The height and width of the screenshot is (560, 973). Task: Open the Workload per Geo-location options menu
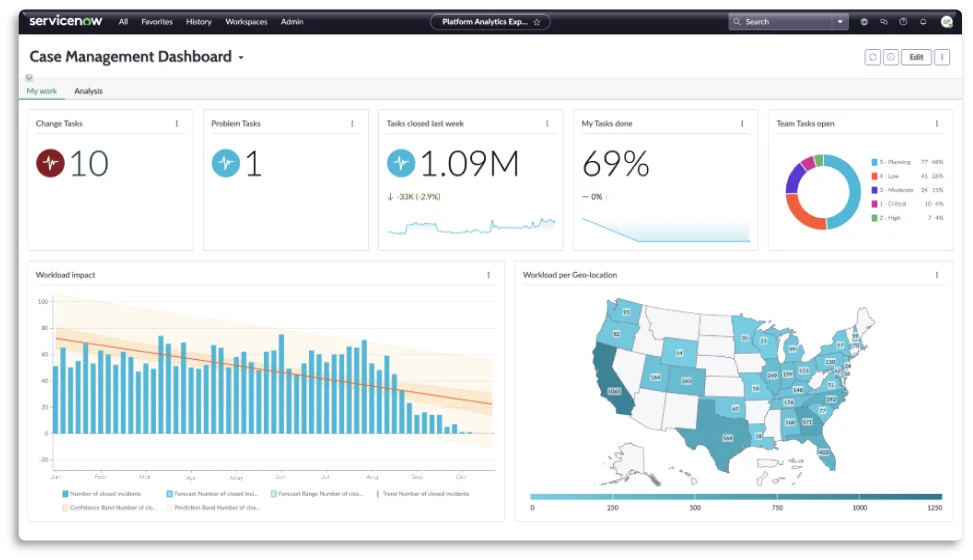937,275
